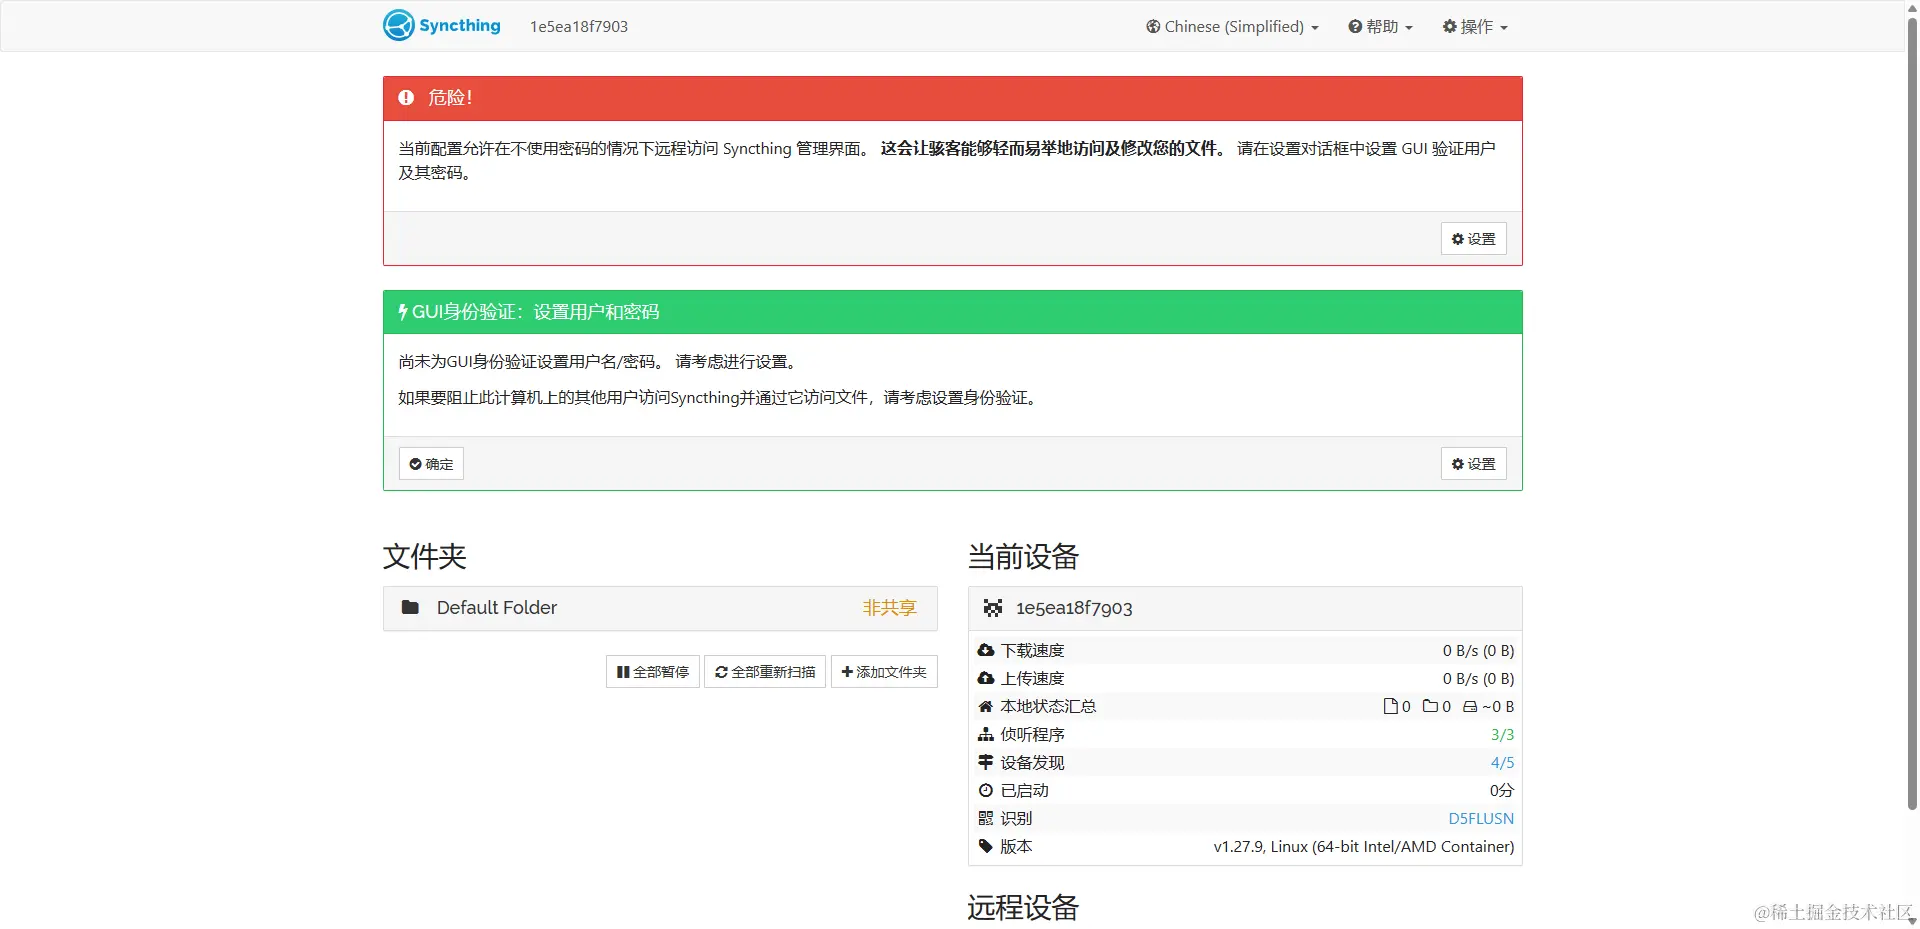Click the QR code icon beside 识别
The height and width of the screenshot is (929, 1920).
coord(986,818)
